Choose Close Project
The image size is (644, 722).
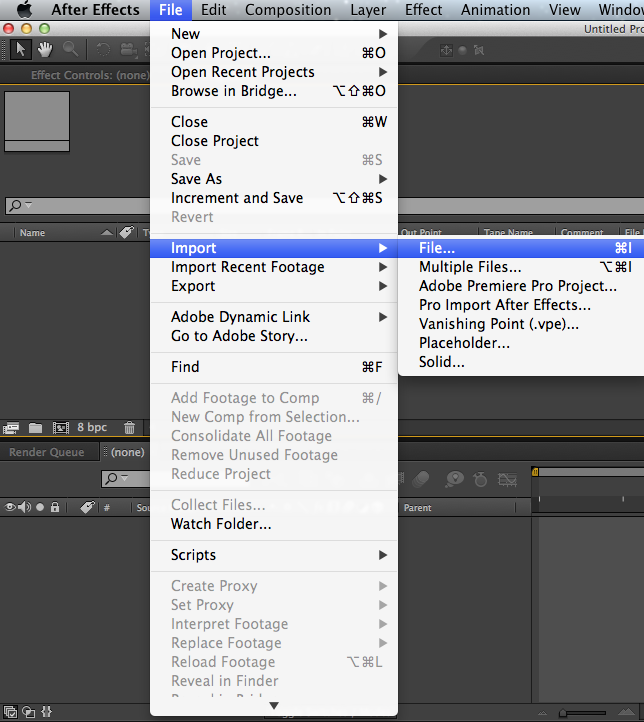click(x=274, y=141)
